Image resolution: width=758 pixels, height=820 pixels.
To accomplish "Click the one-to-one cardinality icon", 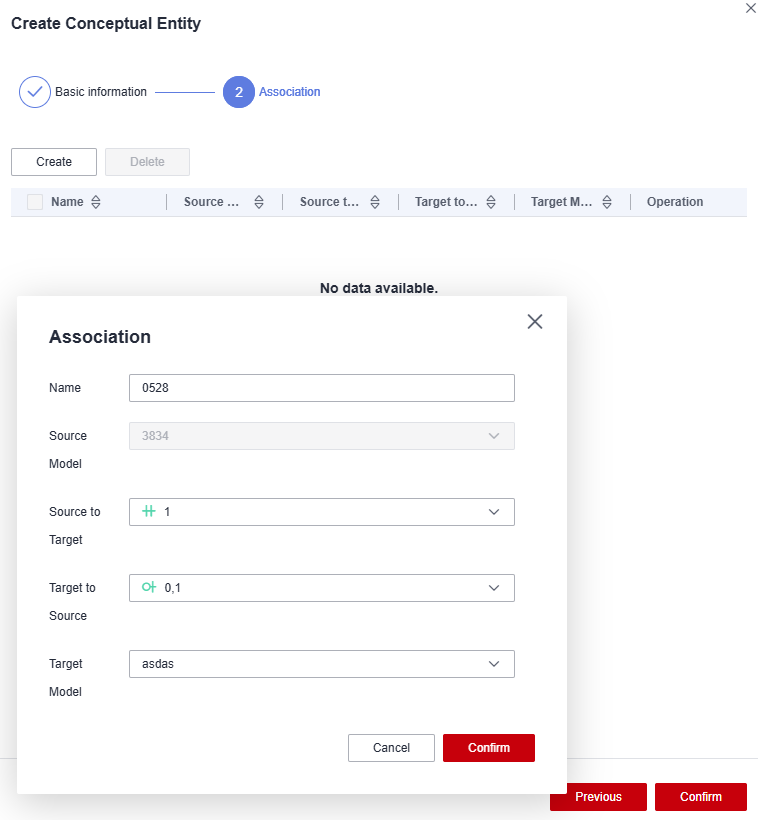I will (149, 511).
